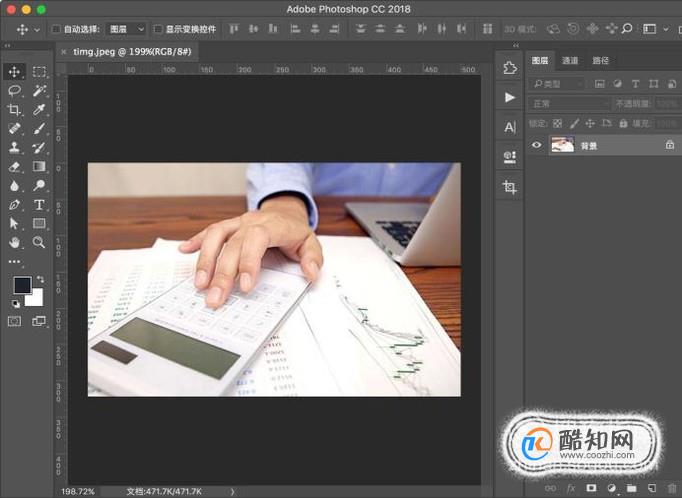Image resolution: width=682 pixels, height=498 pixels.
Task: Select the Lasso tool
Action: point(14,90)
